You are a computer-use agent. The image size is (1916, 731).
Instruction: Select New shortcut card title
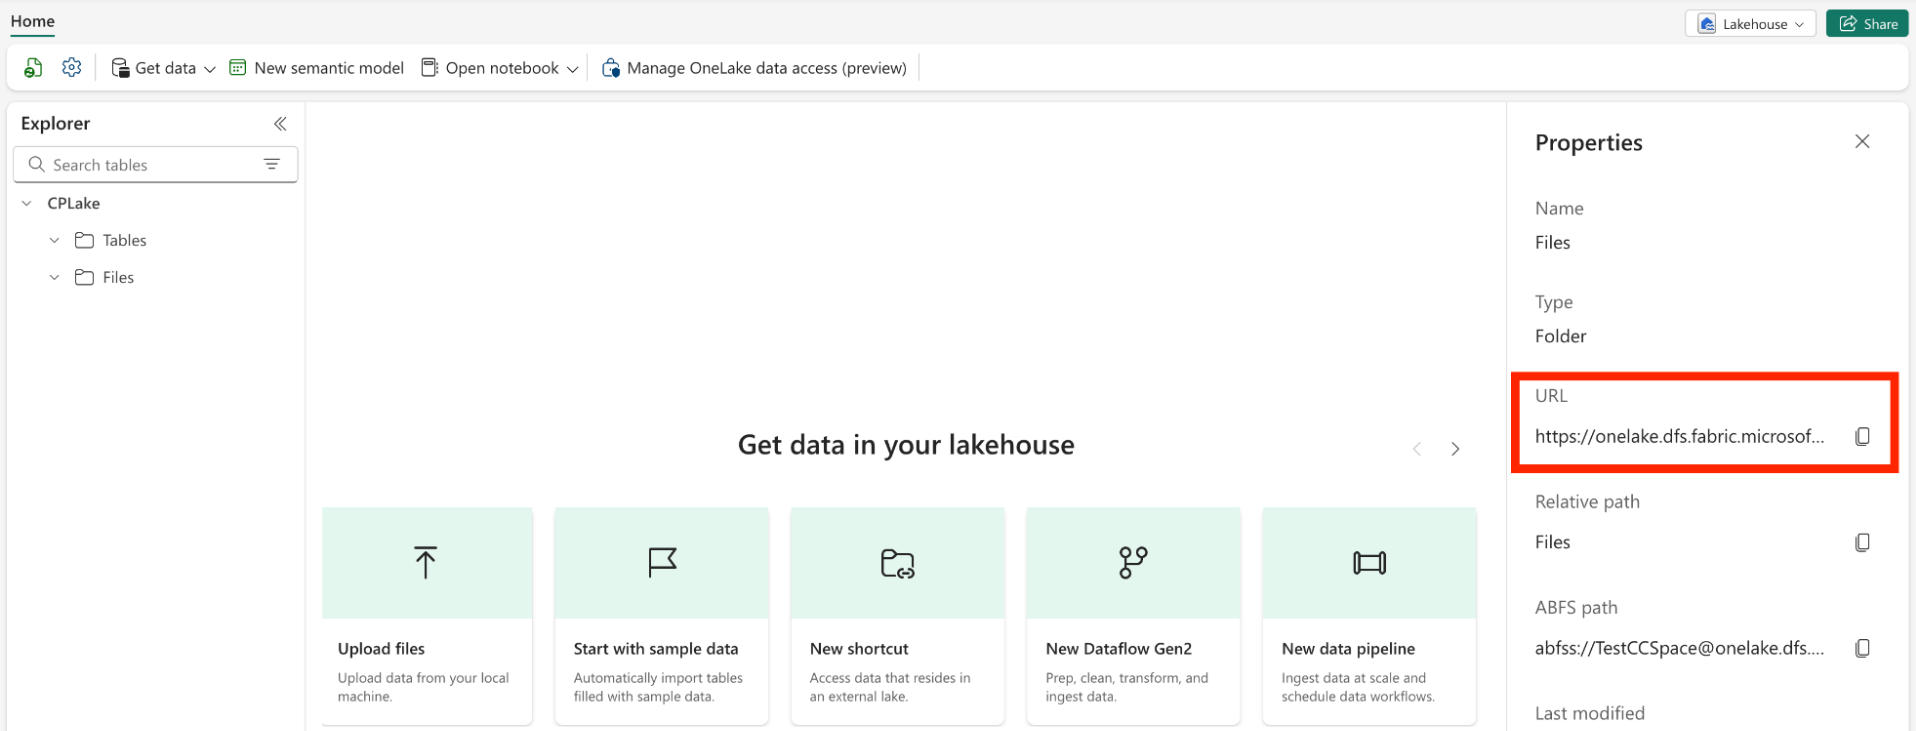[859, 649]
